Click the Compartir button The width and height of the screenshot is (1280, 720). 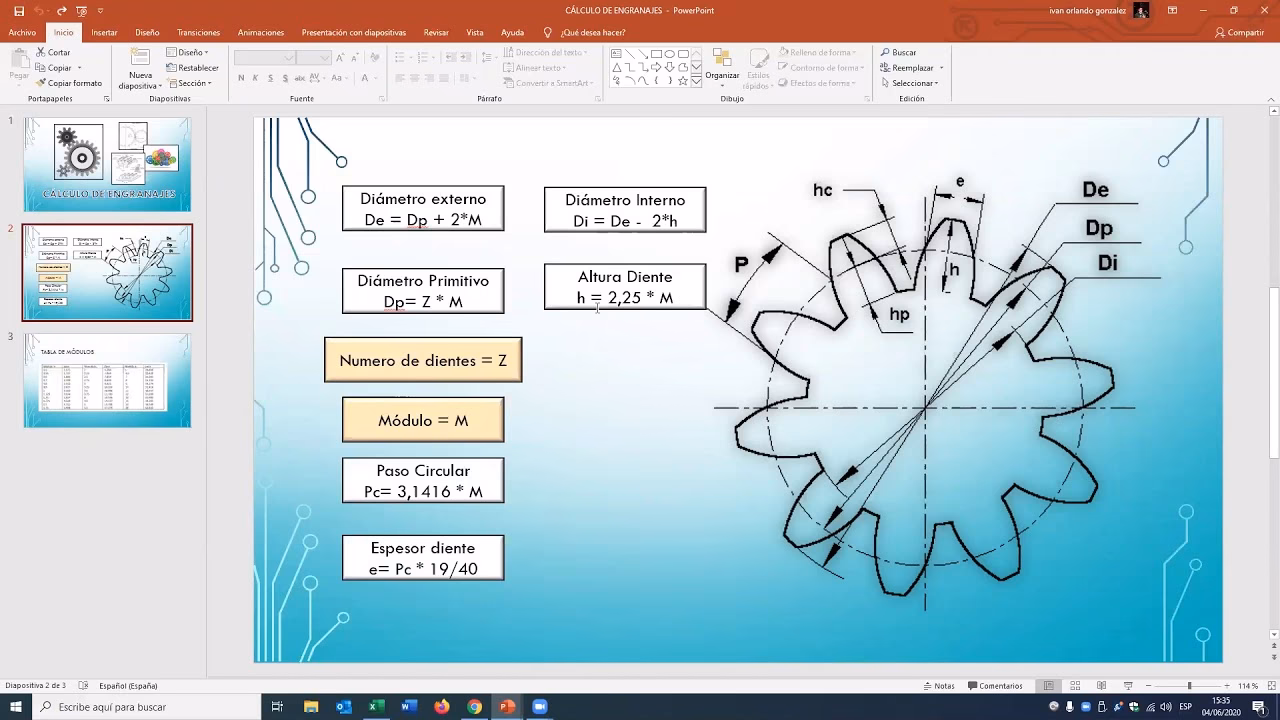coord(1239,32)
